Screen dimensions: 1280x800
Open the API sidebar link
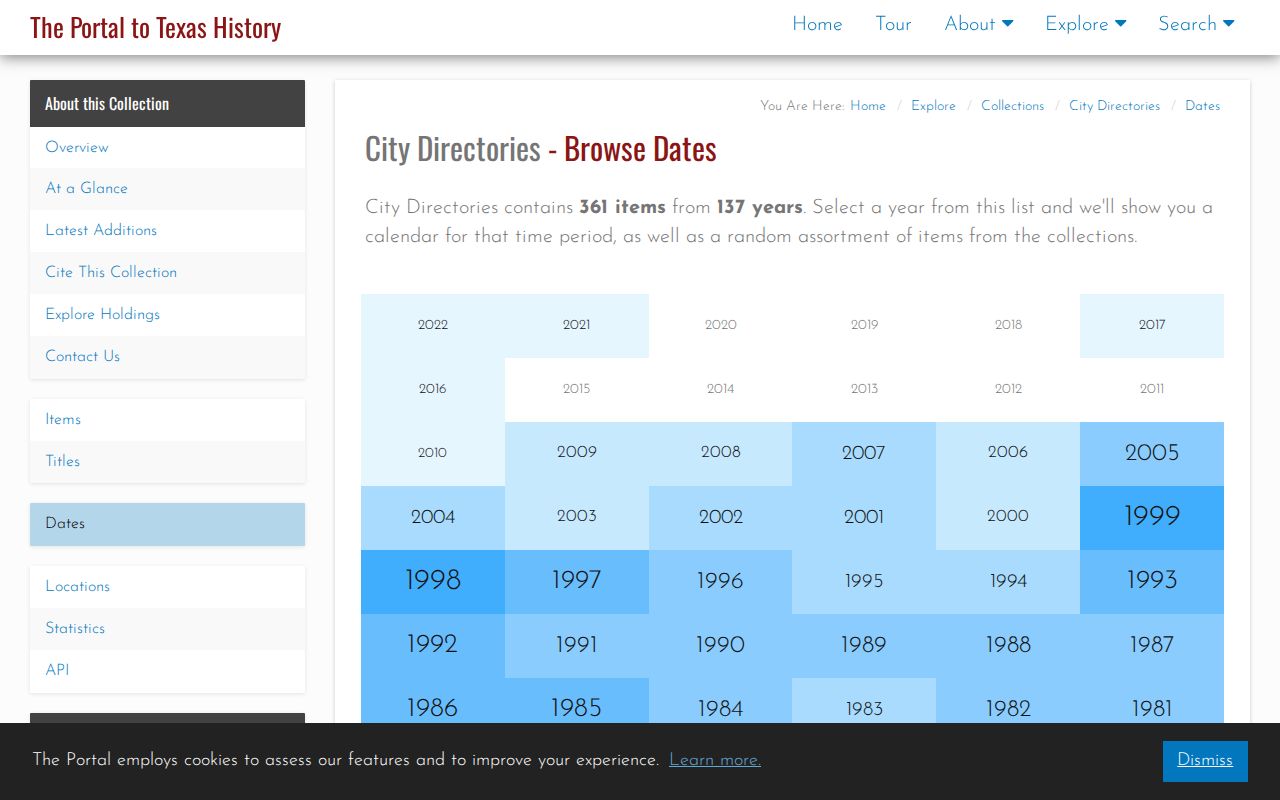[167, 670]
